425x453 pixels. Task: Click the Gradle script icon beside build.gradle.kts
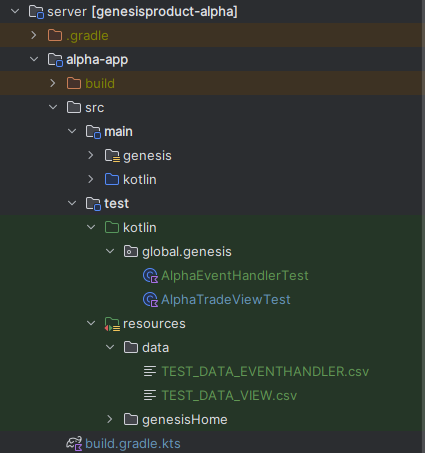click(74, 444)
